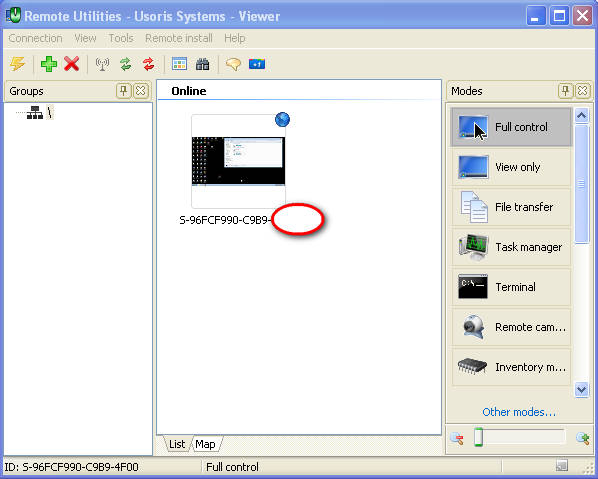Click the speech bubble chat icon

[233, 64]
